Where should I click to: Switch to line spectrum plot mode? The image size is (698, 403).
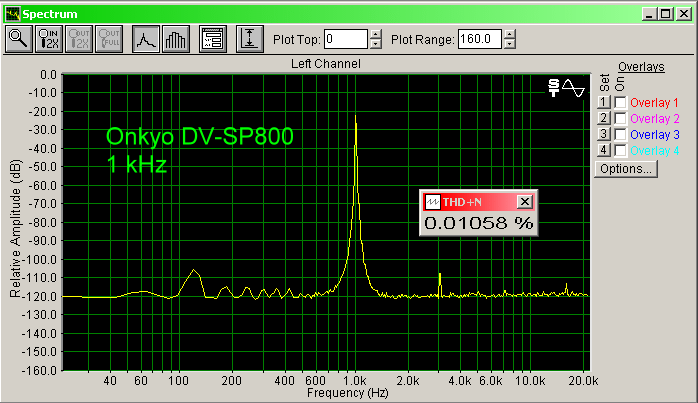pos(146,39)
